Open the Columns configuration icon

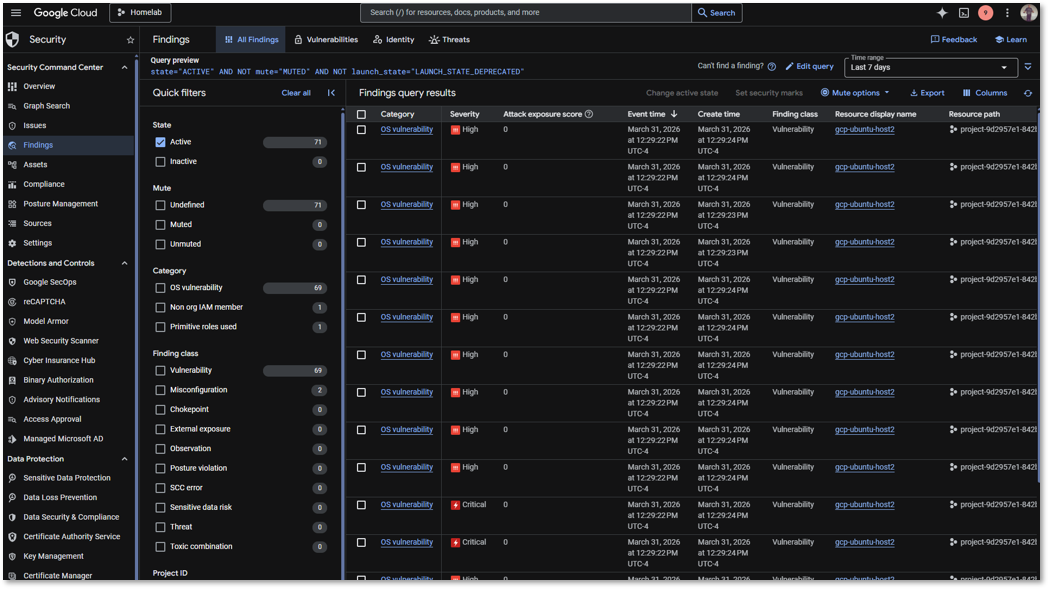983,92
